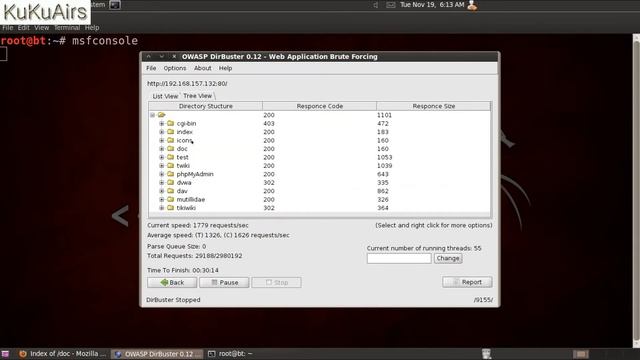This screenshot has height=360, width=640.
Task: Click the 302 response code for dvwa
Action: [269, 182]
